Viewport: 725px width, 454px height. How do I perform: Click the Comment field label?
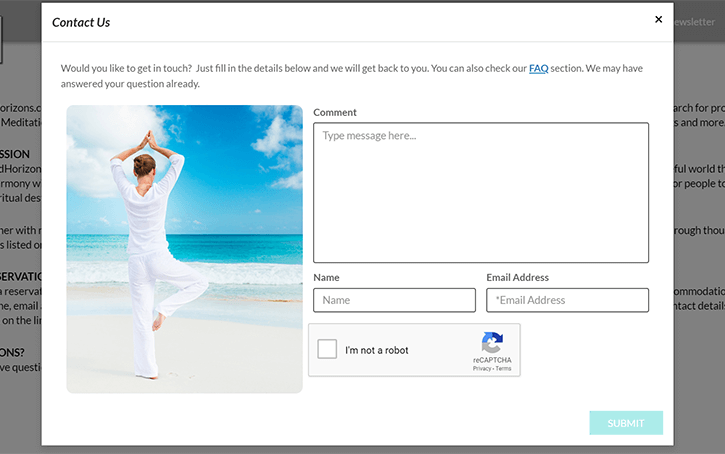(335, 112)
